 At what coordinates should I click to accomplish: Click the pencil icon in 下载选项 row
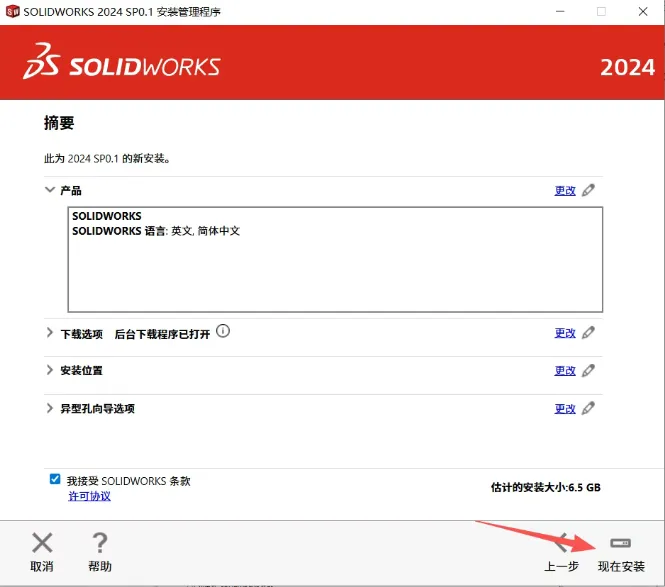pyautogui.click(x=588, y=333)
